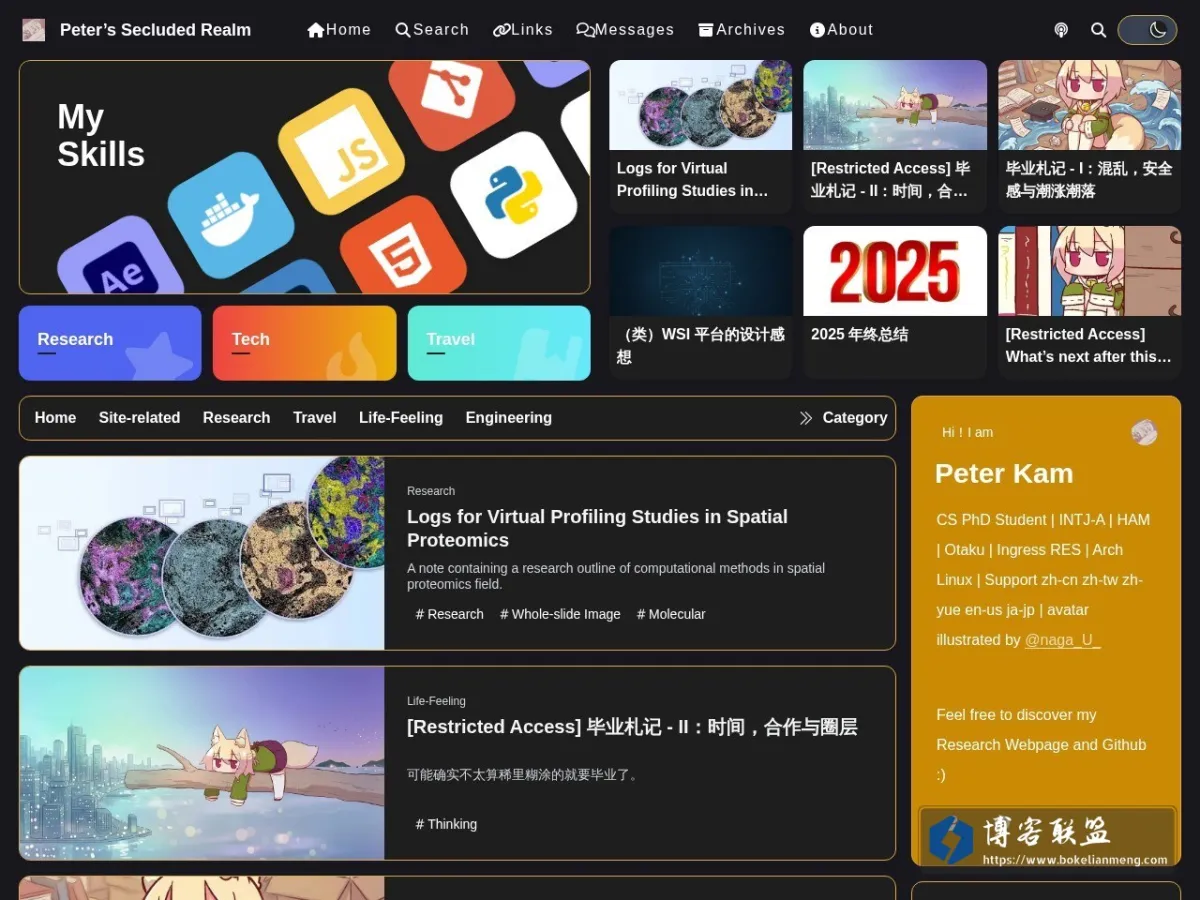Open top card 毕业札记 - II 时间
This screenshot has width=1200, height=900.
pos(895,137)
